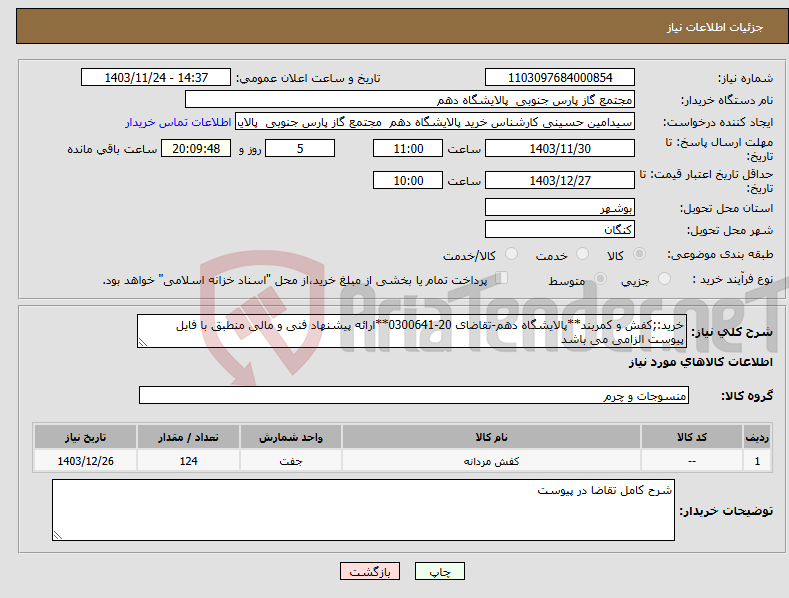Click the کفش مردانه item name cell

pyautogui.click(x=491, y=461)
